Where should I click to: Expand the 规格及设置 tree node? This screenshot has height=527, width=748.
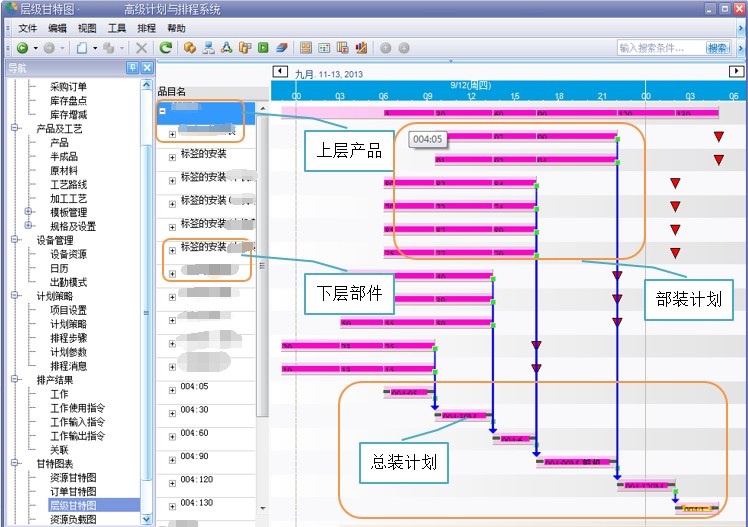(28, 225)
